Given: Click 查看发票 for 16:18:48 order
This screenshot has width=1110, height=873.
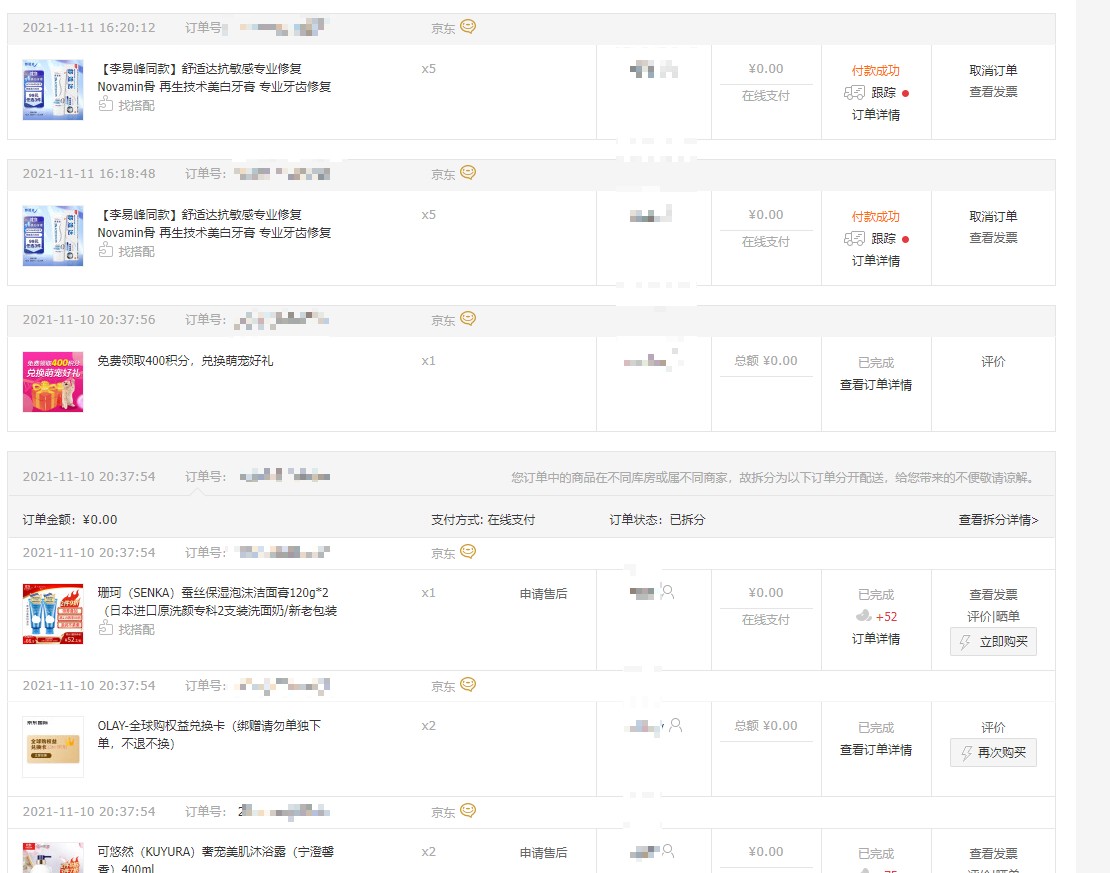Looking at the screenshot, I should point(993,238).
